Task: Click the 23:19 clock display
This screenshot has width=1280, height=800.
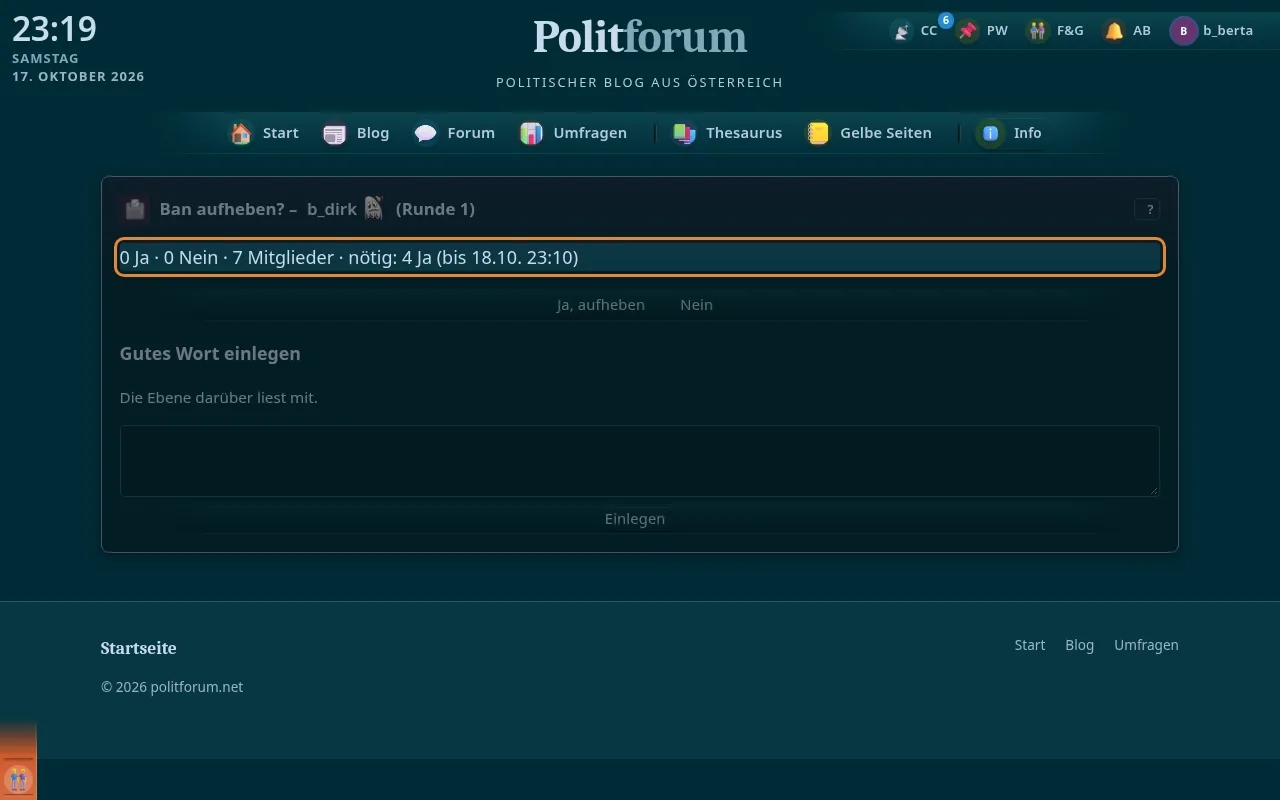Action: coord(54,29)
